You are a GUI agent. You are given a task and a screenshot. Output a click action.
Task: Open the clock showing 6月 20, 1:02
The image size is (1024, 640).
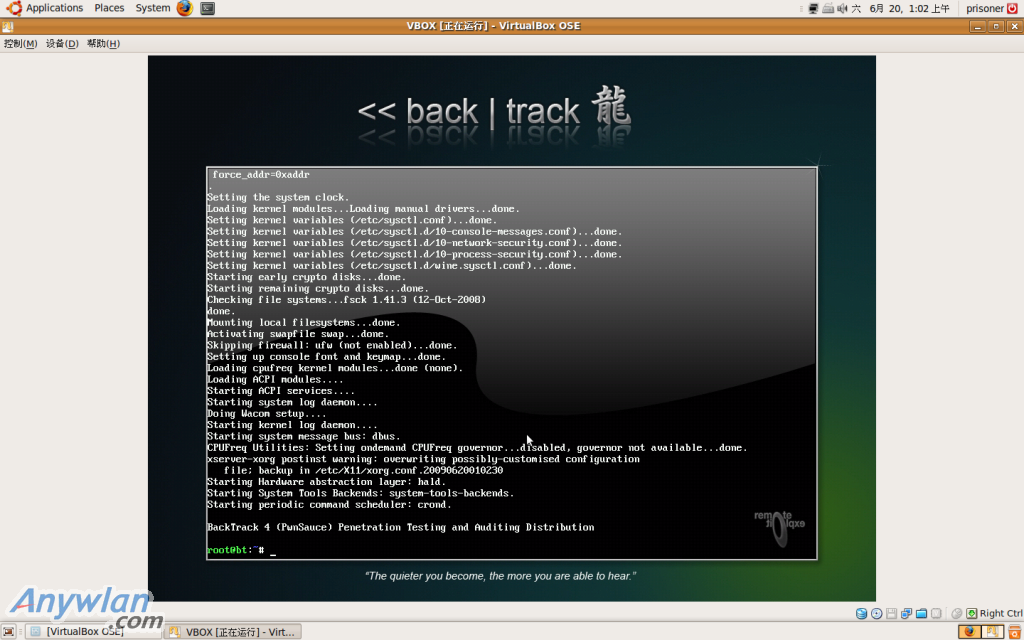pos(901,8)
